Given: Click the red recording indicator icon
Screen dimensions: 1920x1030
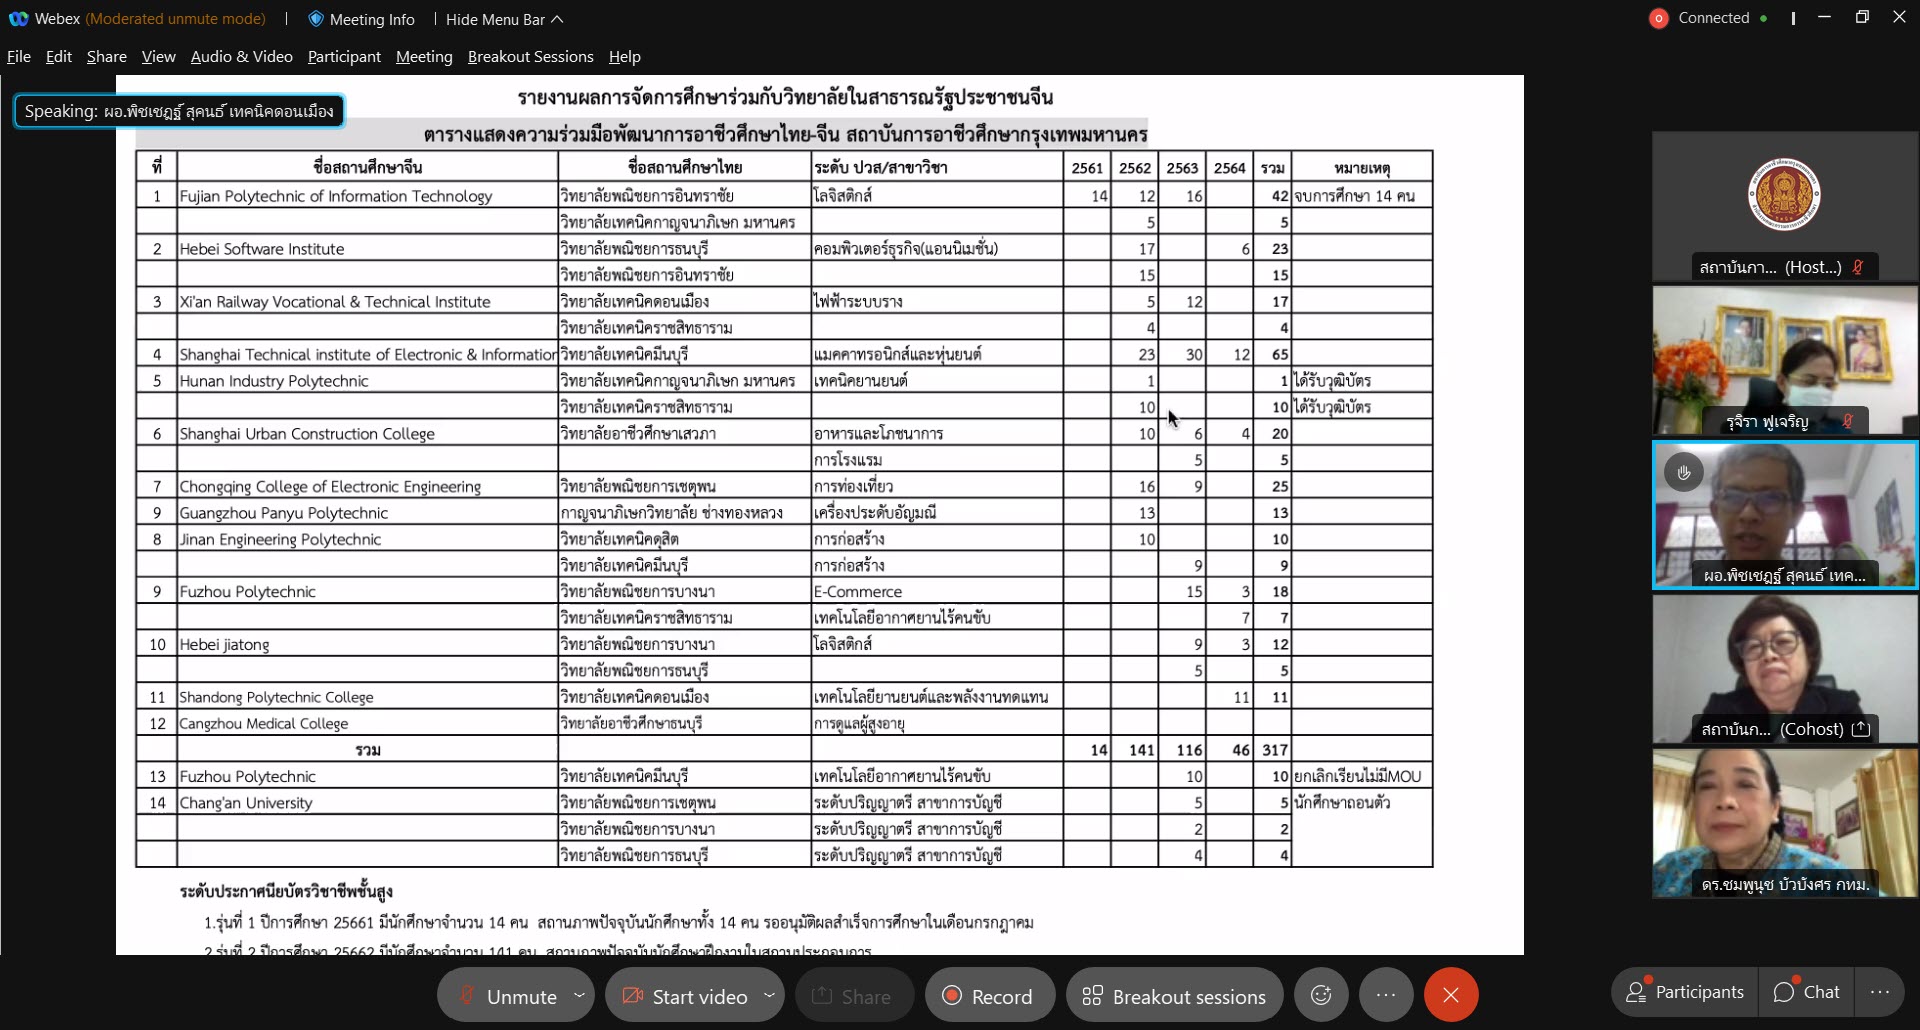Looking at the screenshot, I should 1659,18.
